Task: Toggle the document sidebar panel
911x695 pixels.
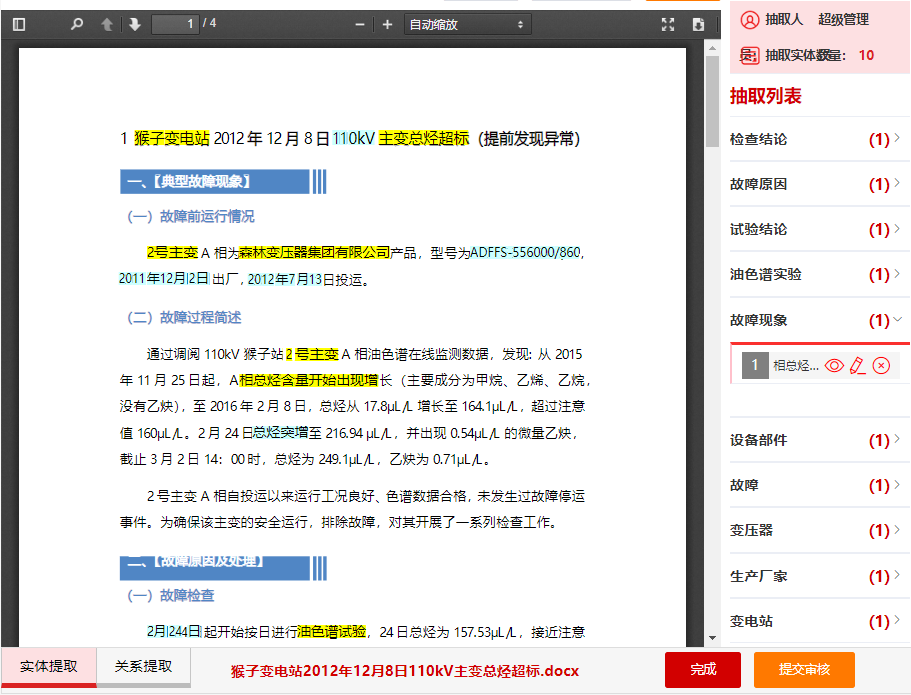Action: point(17,23)
